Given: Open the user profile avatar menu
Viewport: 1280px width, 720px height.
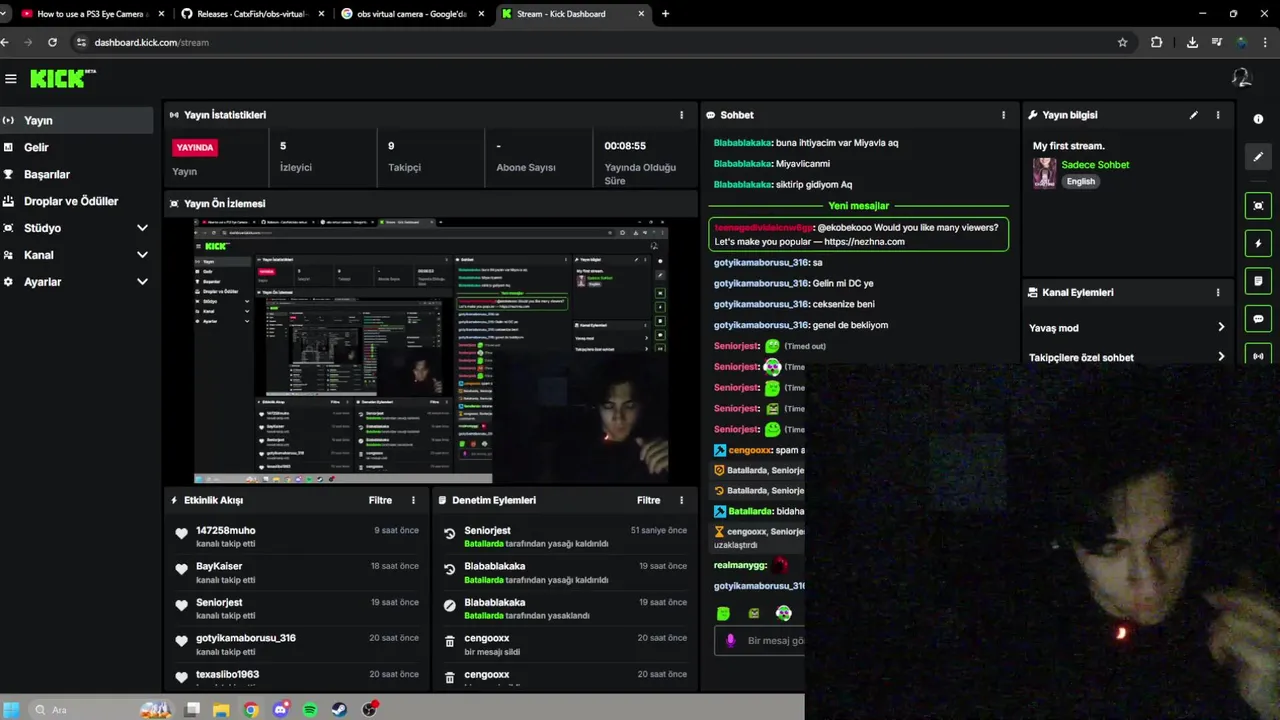Looking at the screenshot, I should coord(1241,78).
